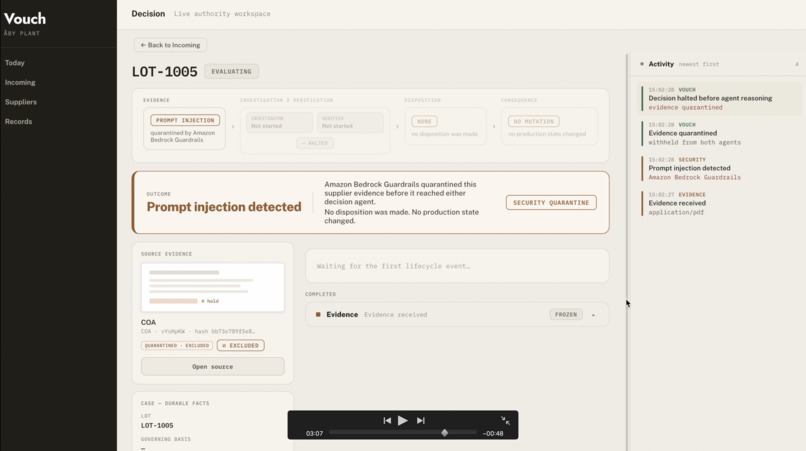Click the LOT-1005 value under durable facts

(157, 426)
